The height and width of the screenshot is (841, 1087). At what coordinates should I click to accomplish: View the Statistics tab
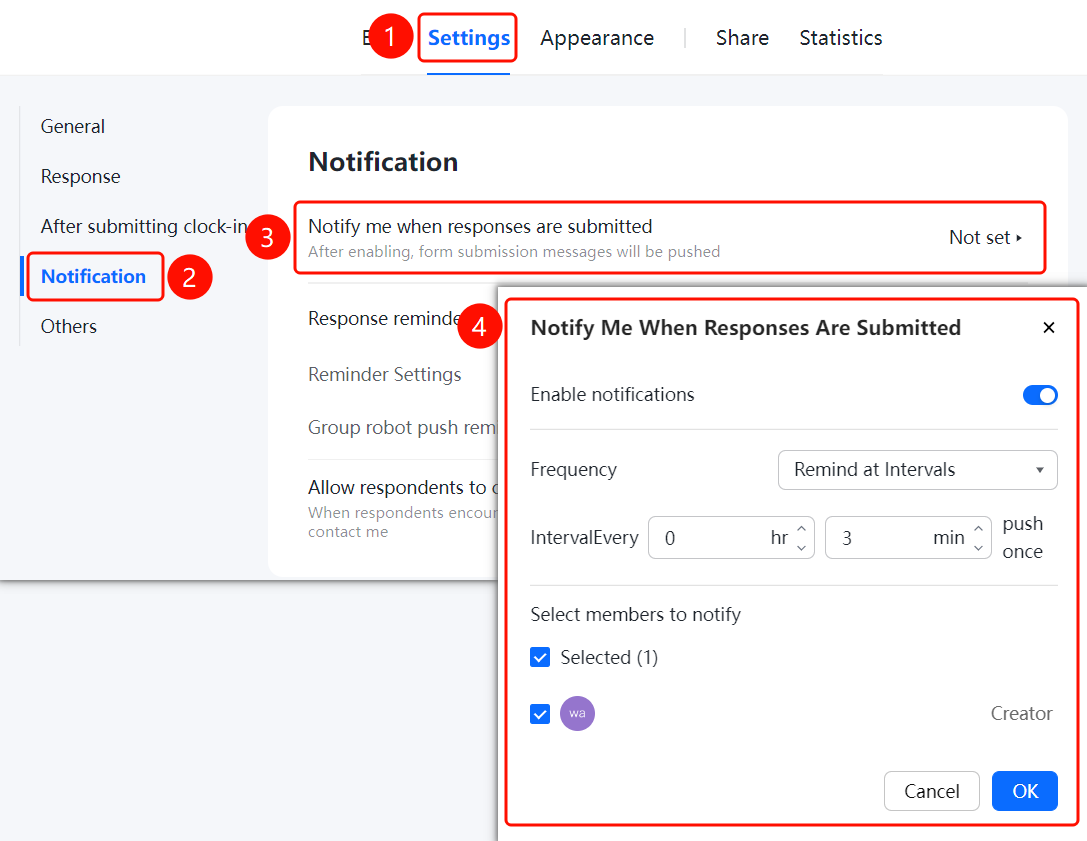[840, 37]
